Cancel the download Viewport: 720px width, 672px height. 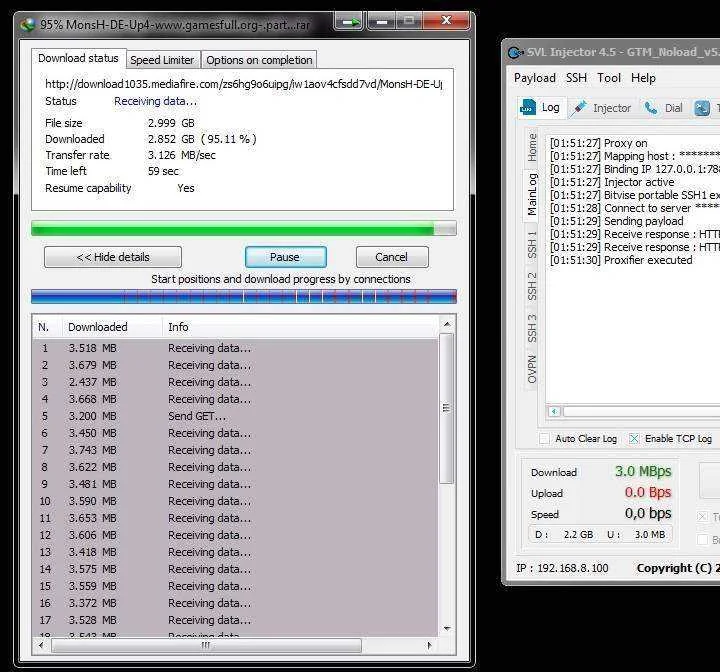point(392,257)
